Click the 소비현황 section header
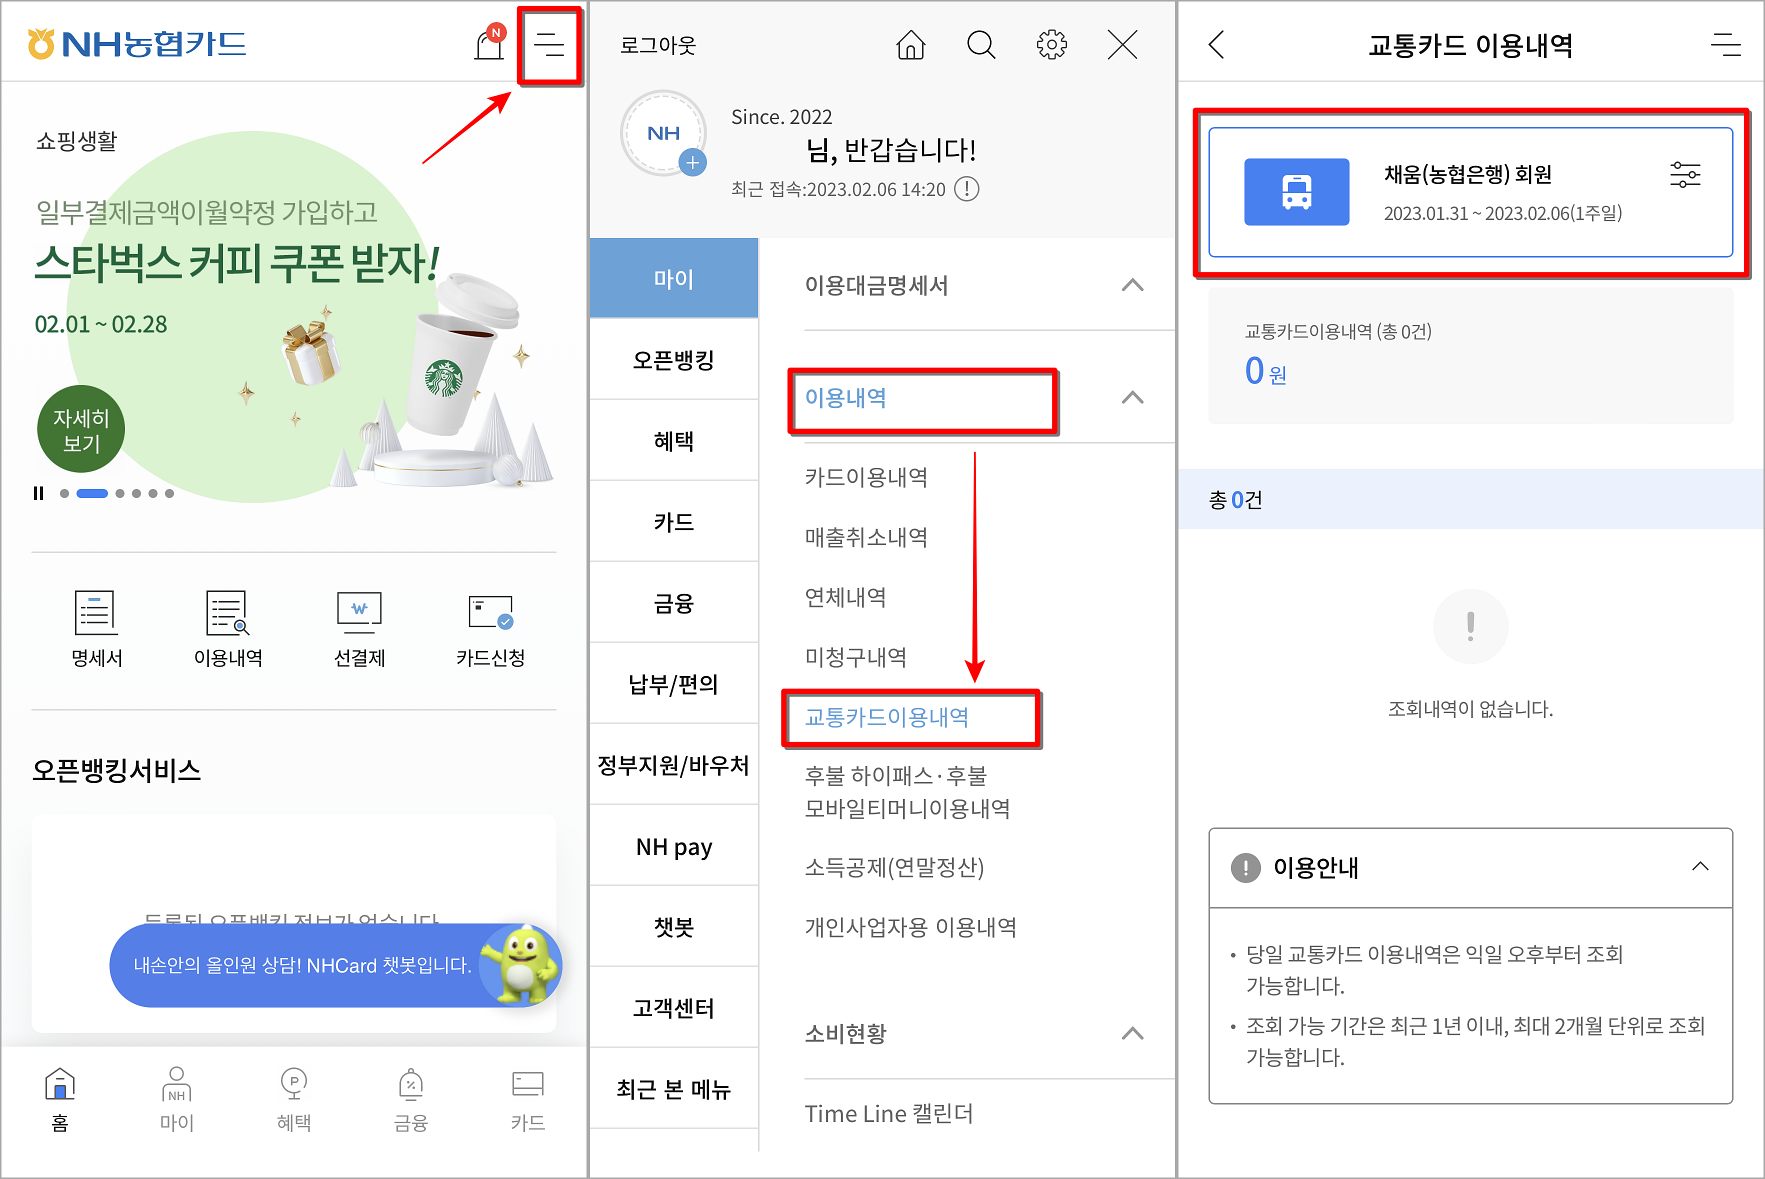 pos(846,1033)
